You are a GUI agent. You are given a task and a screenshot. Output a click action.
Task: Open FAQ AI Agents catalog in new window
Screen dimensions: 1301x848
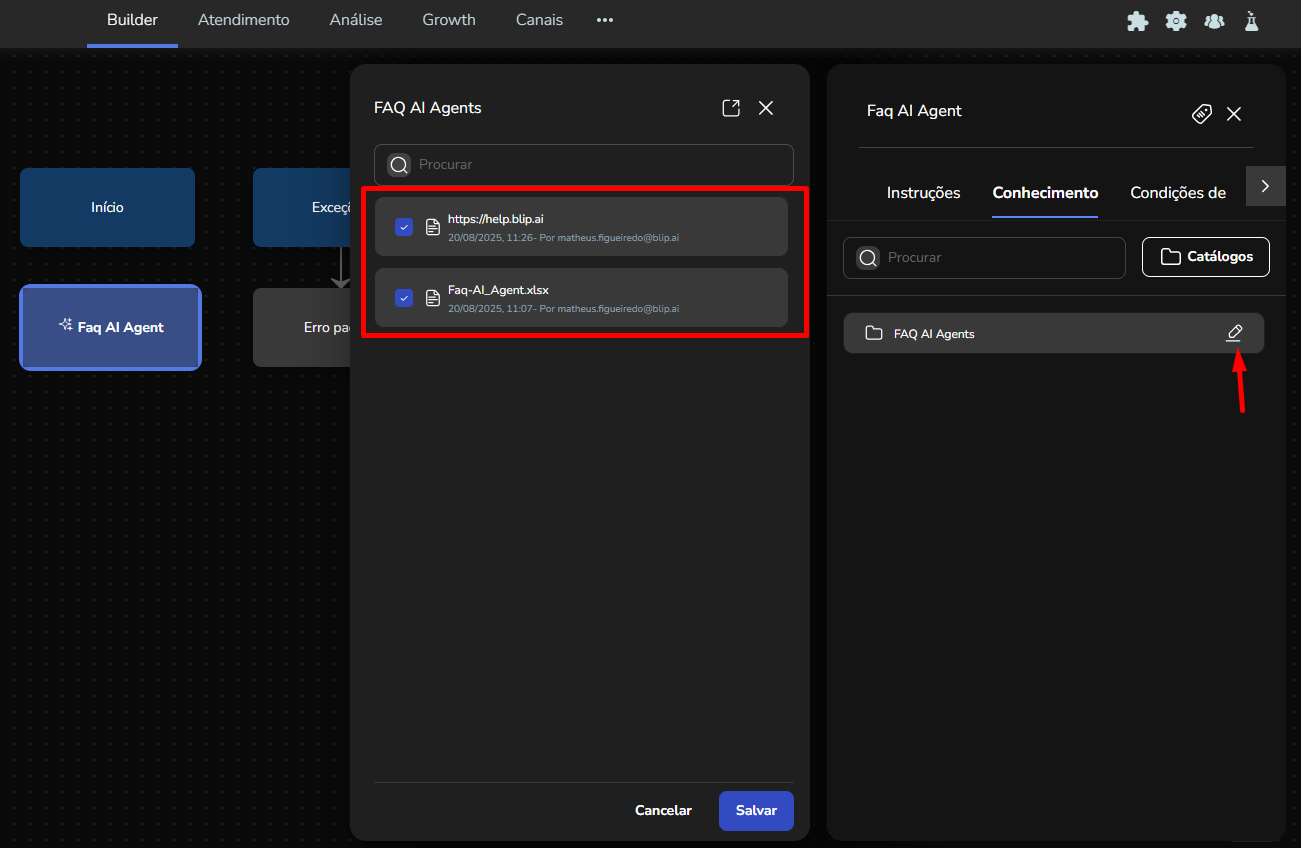click(x=731, y=108)
